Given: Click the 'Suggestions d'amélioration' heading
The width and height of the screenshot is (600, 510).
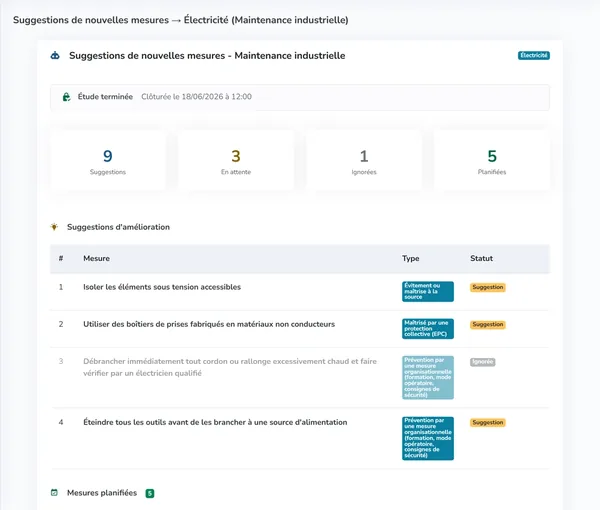Looking at the screenshot, I should point(118,227).
